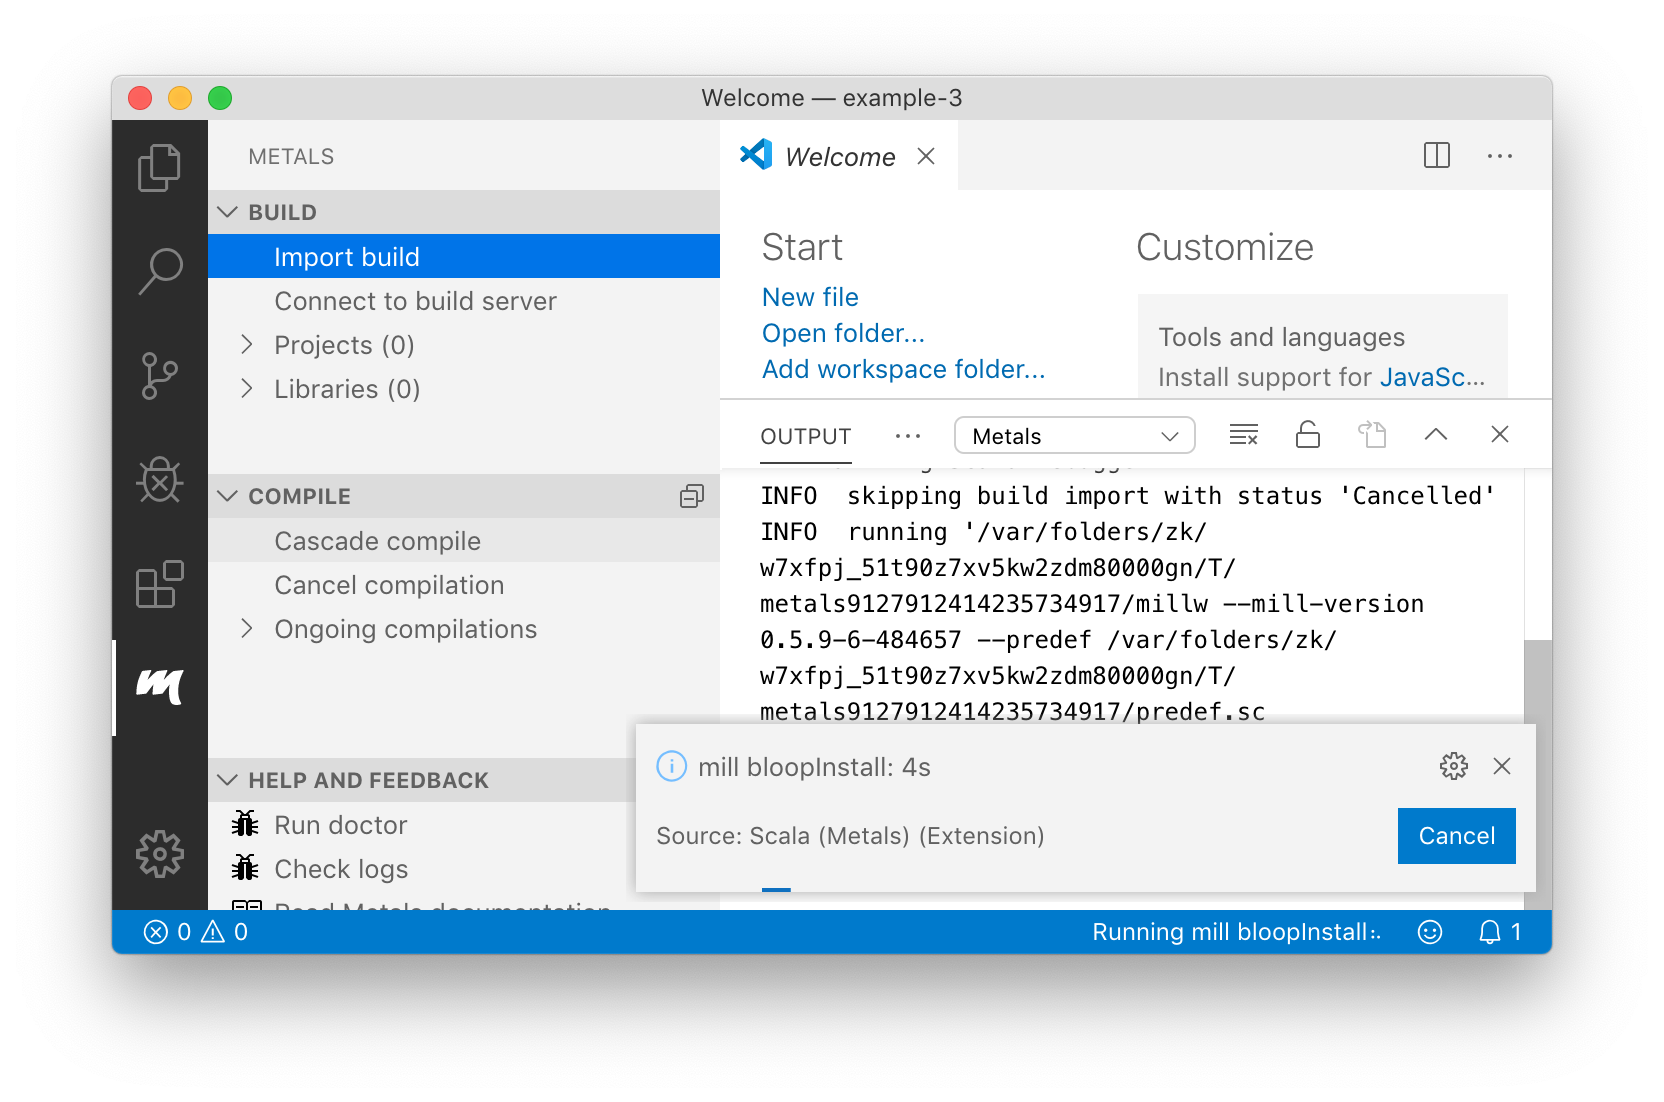Open notifications bell in status bar
1664x1102 pixels.
tap(1499, 932)
